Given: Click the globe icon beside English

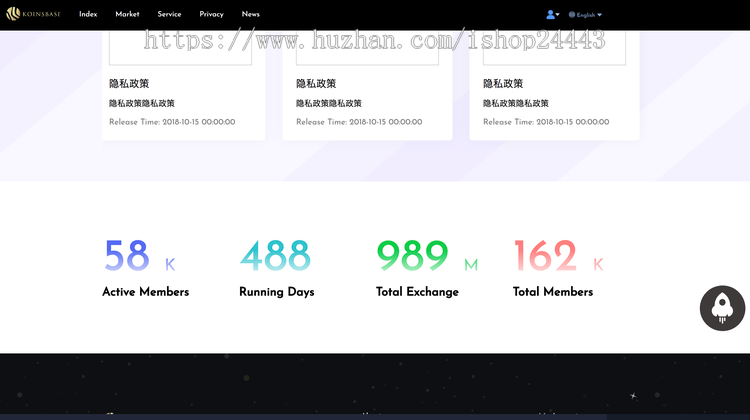Looking at the screenshot, I should 572,15.
